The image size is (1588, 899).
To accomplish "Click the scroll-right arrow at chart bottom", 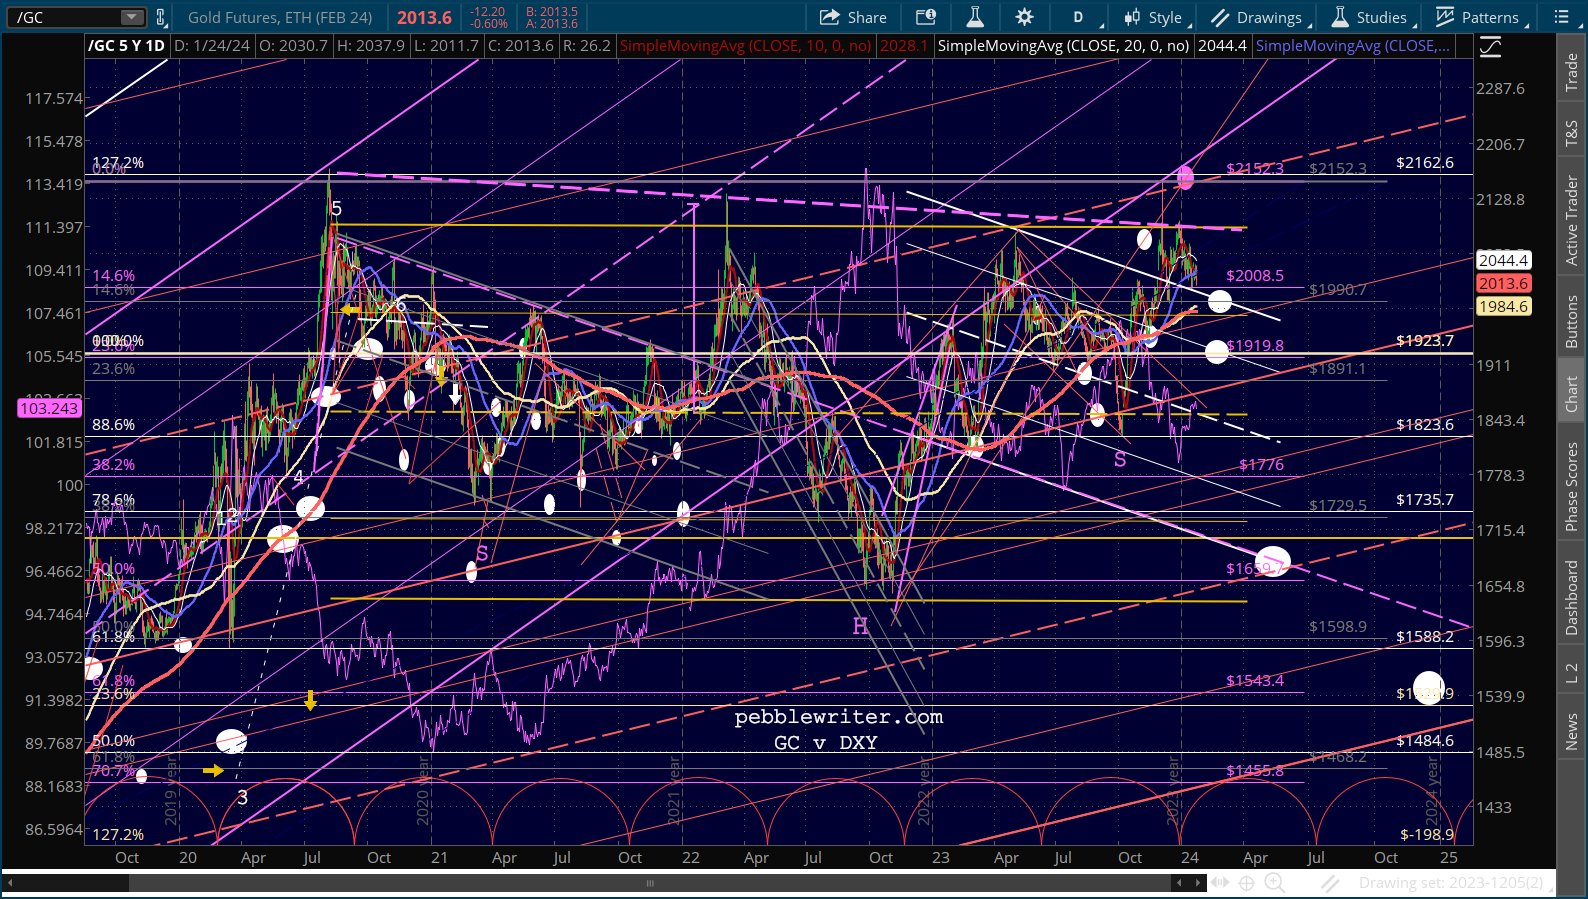I will pyautogui.click(x=1197, y=883).
